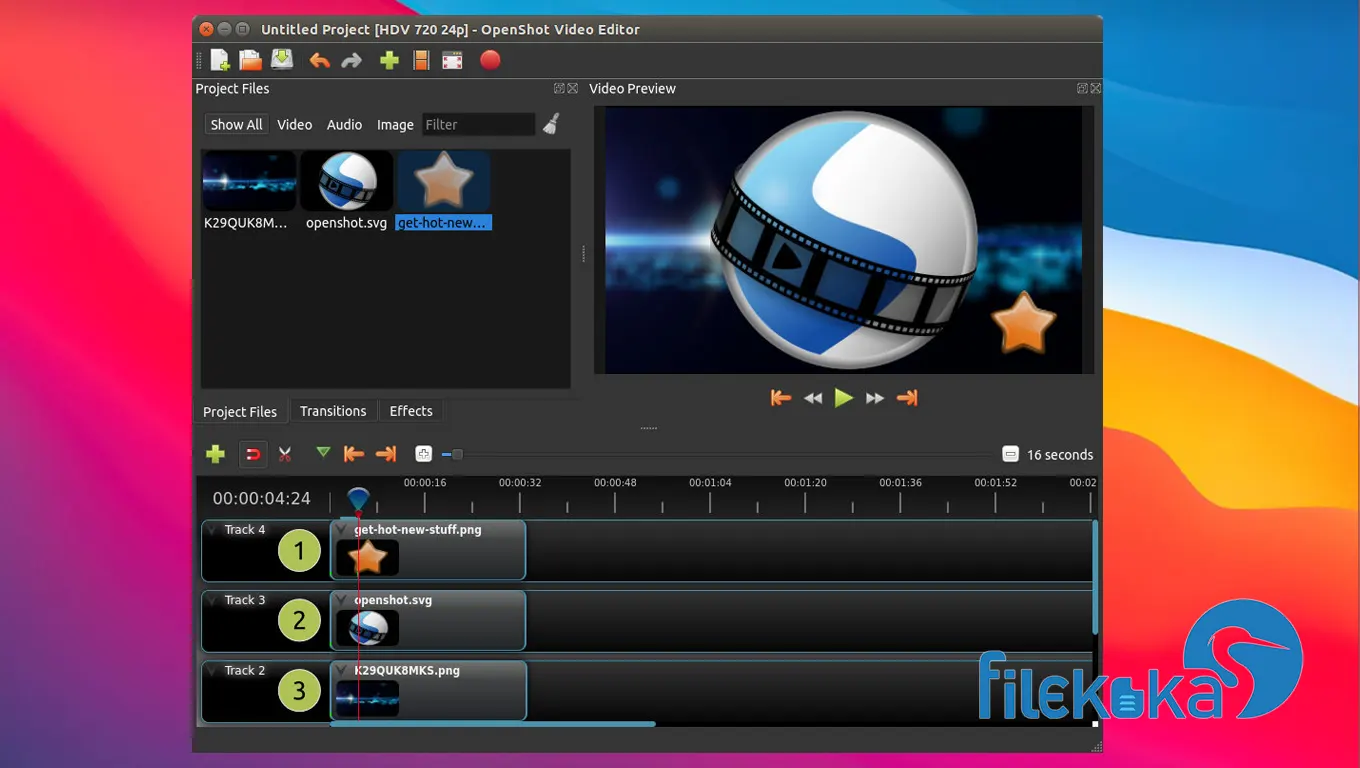Viewport: 1360px width, 768px height.
Task: Click the timeline horizontal scrollbar
Action: (493, 724)
